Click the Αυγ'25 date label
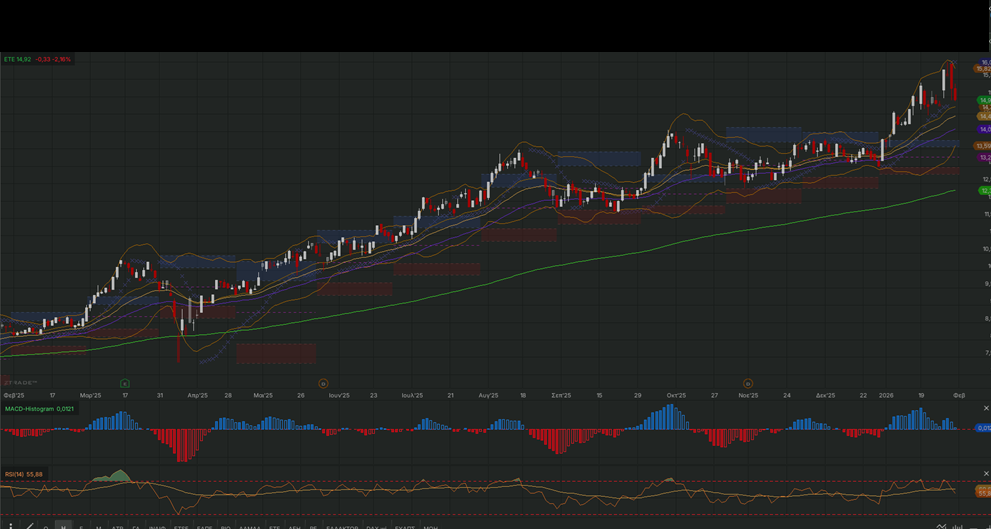 click(489, 396)
